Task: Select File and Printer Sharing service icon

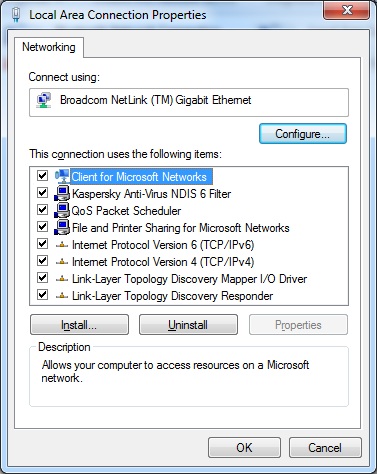Action: [x=62, y=227]
